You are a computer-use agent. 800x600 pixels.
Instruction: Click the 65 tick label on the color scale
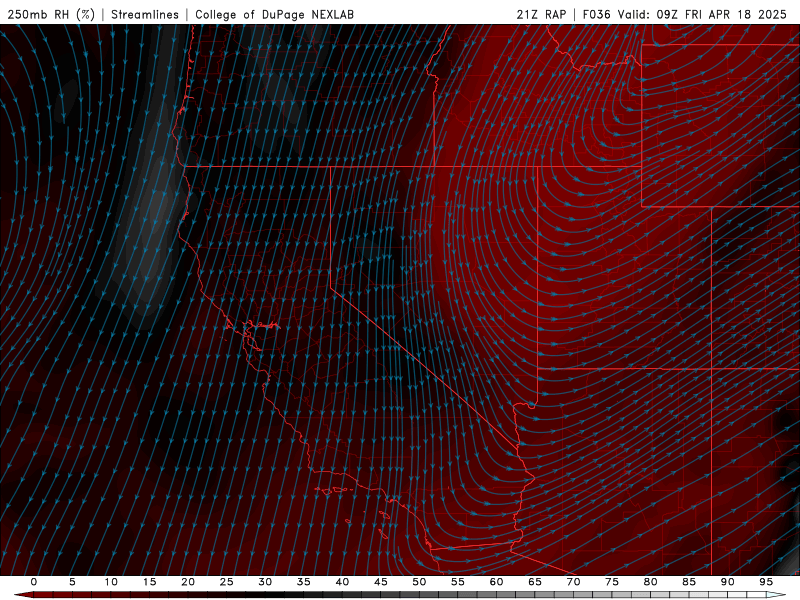click(x=535, y=582)
